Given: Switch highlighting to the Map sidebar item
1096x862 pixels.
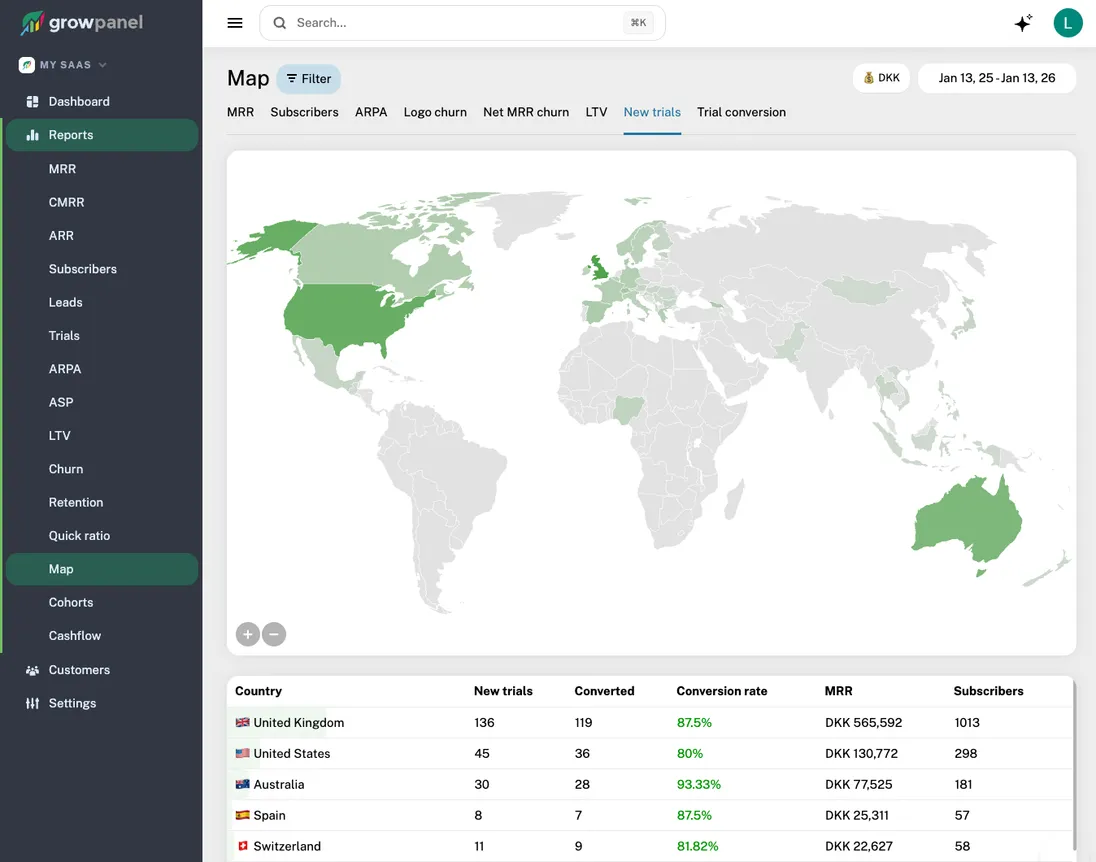Looking at the screenshot, I should [x=61, y=568].
